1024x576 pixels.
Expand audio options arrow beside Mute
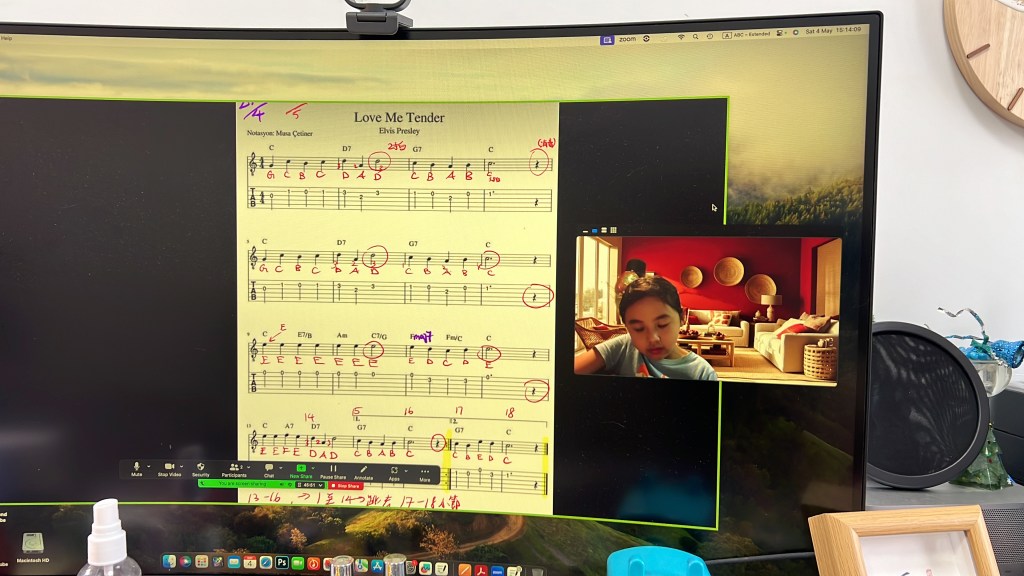149,466
